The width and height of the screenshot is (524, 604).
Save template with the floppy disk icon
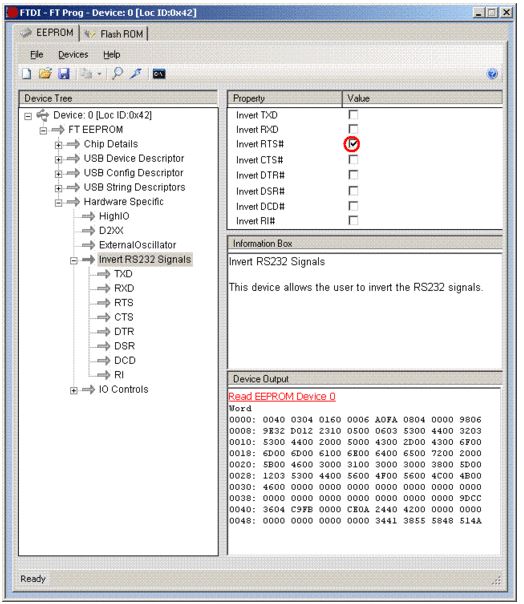point(64,74)
